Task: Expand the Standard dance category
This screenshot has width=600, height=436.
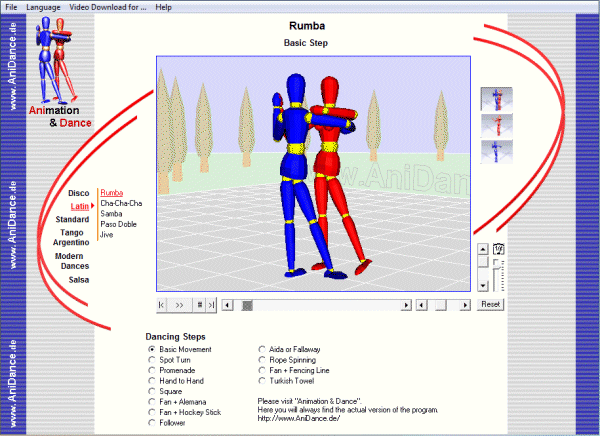Action: (72, 219)
